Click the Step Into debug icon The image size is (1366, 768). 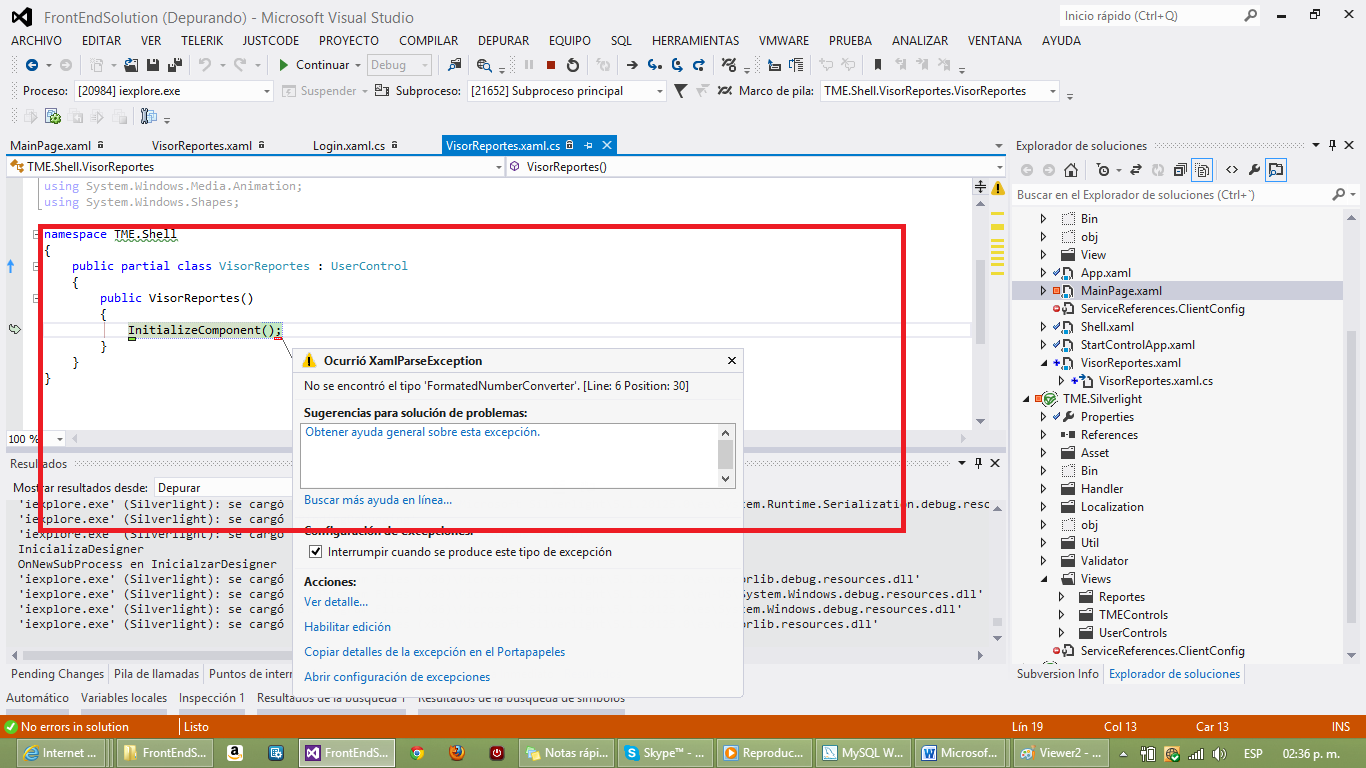654,65
